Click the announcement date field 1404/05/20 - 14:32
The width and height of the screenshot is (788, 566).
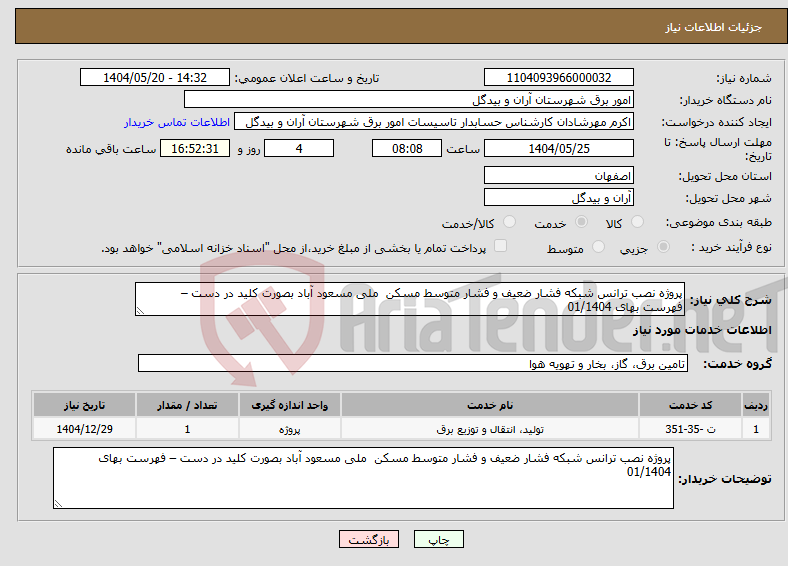point(155,78)
